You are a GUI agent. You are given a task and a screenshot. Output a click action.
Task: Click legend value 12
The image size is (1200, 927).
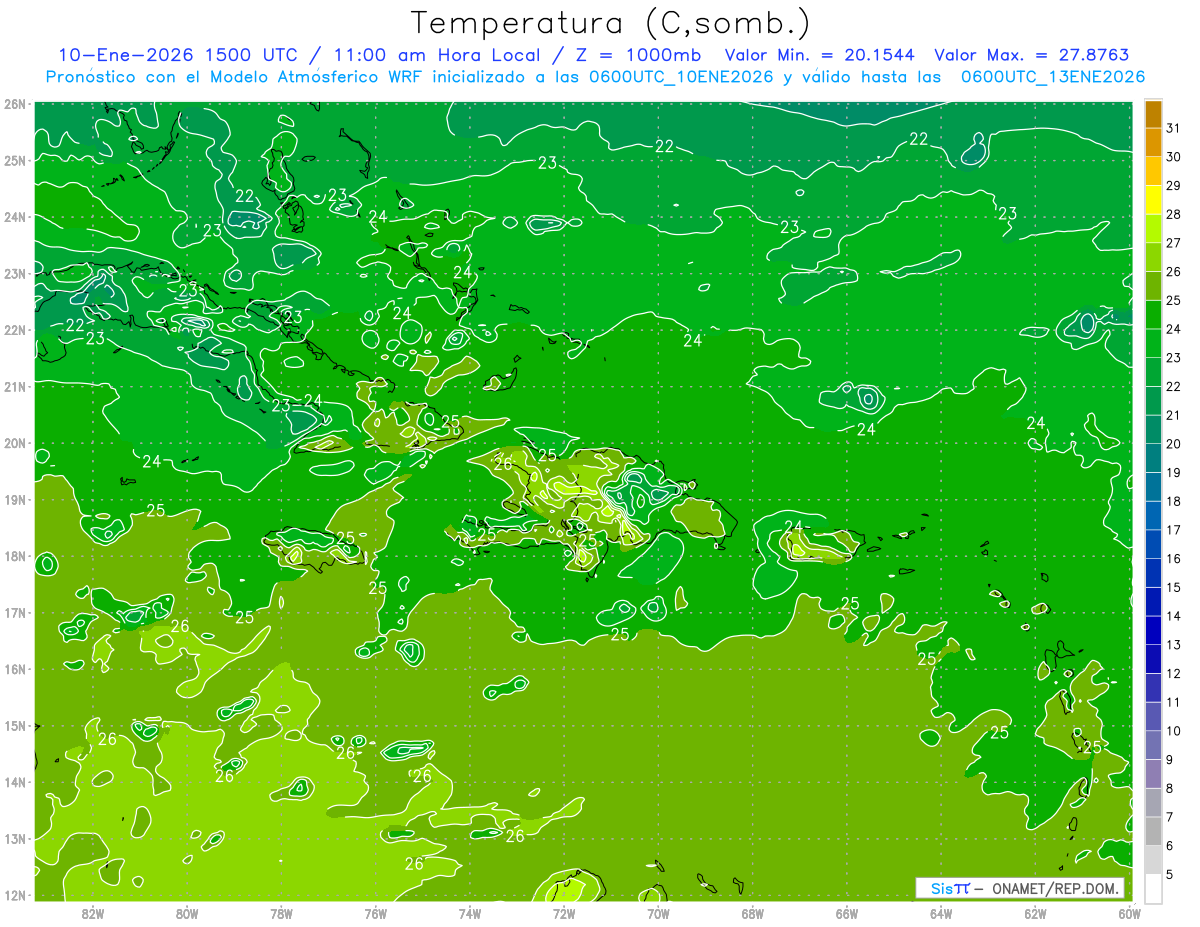(x=1174, y=674)
